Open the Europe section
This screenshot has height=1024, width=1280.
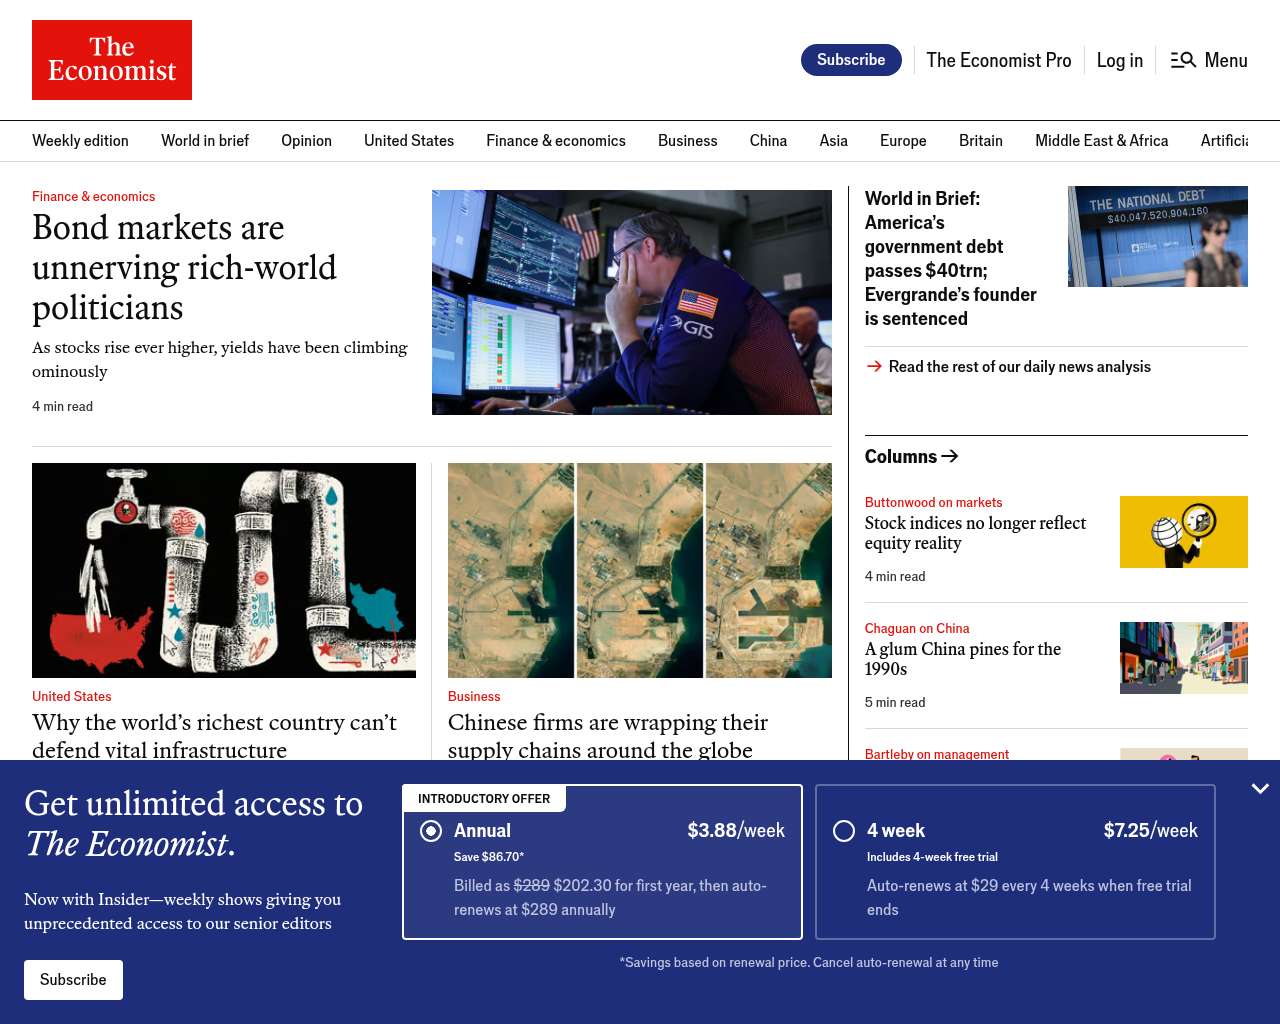tap(903, 141)
